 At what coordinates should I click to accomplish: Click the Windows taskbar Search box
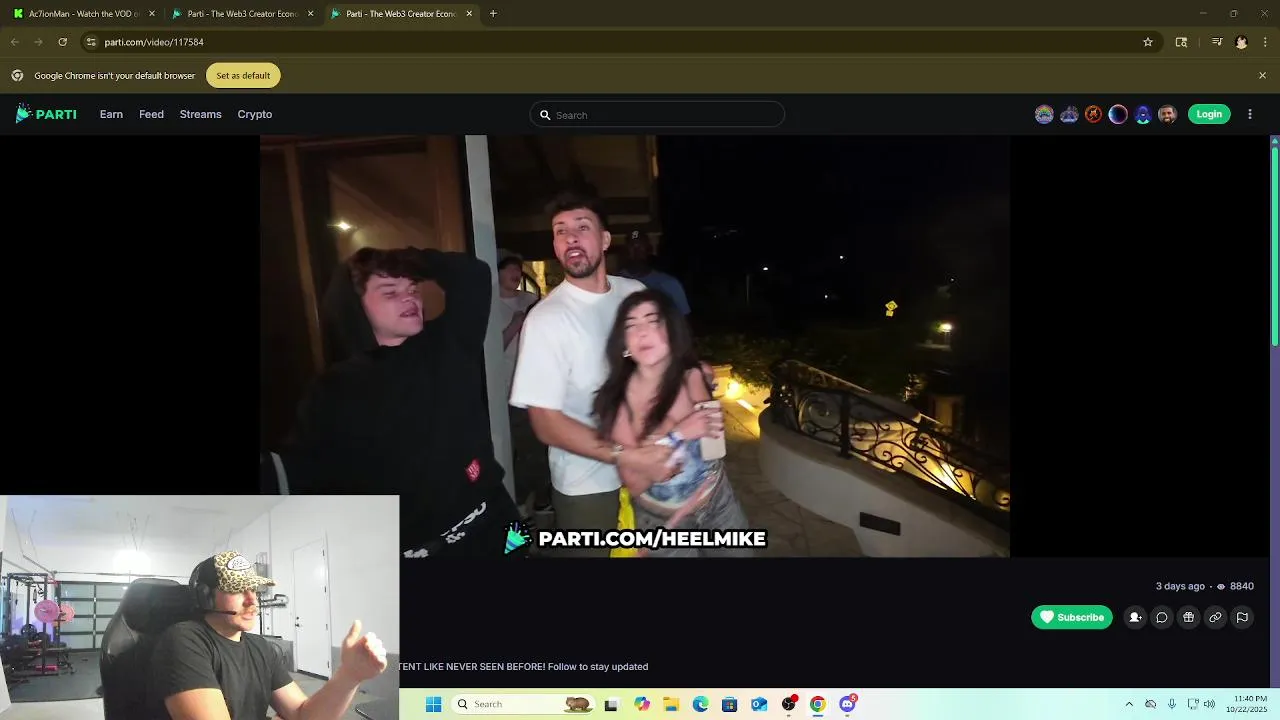click(524, 704)
